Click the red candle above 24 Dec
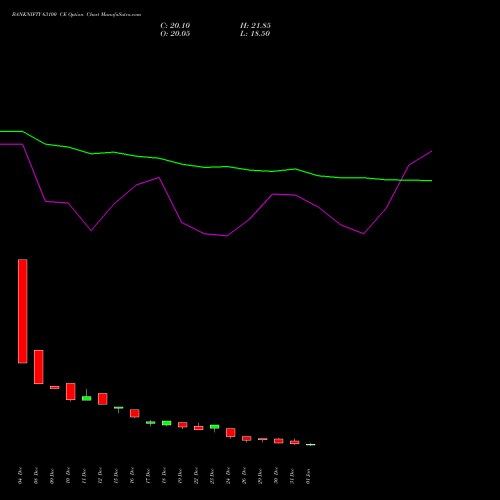Image resolution: width=500 pixels, height=500 pixels. point(231,433)
